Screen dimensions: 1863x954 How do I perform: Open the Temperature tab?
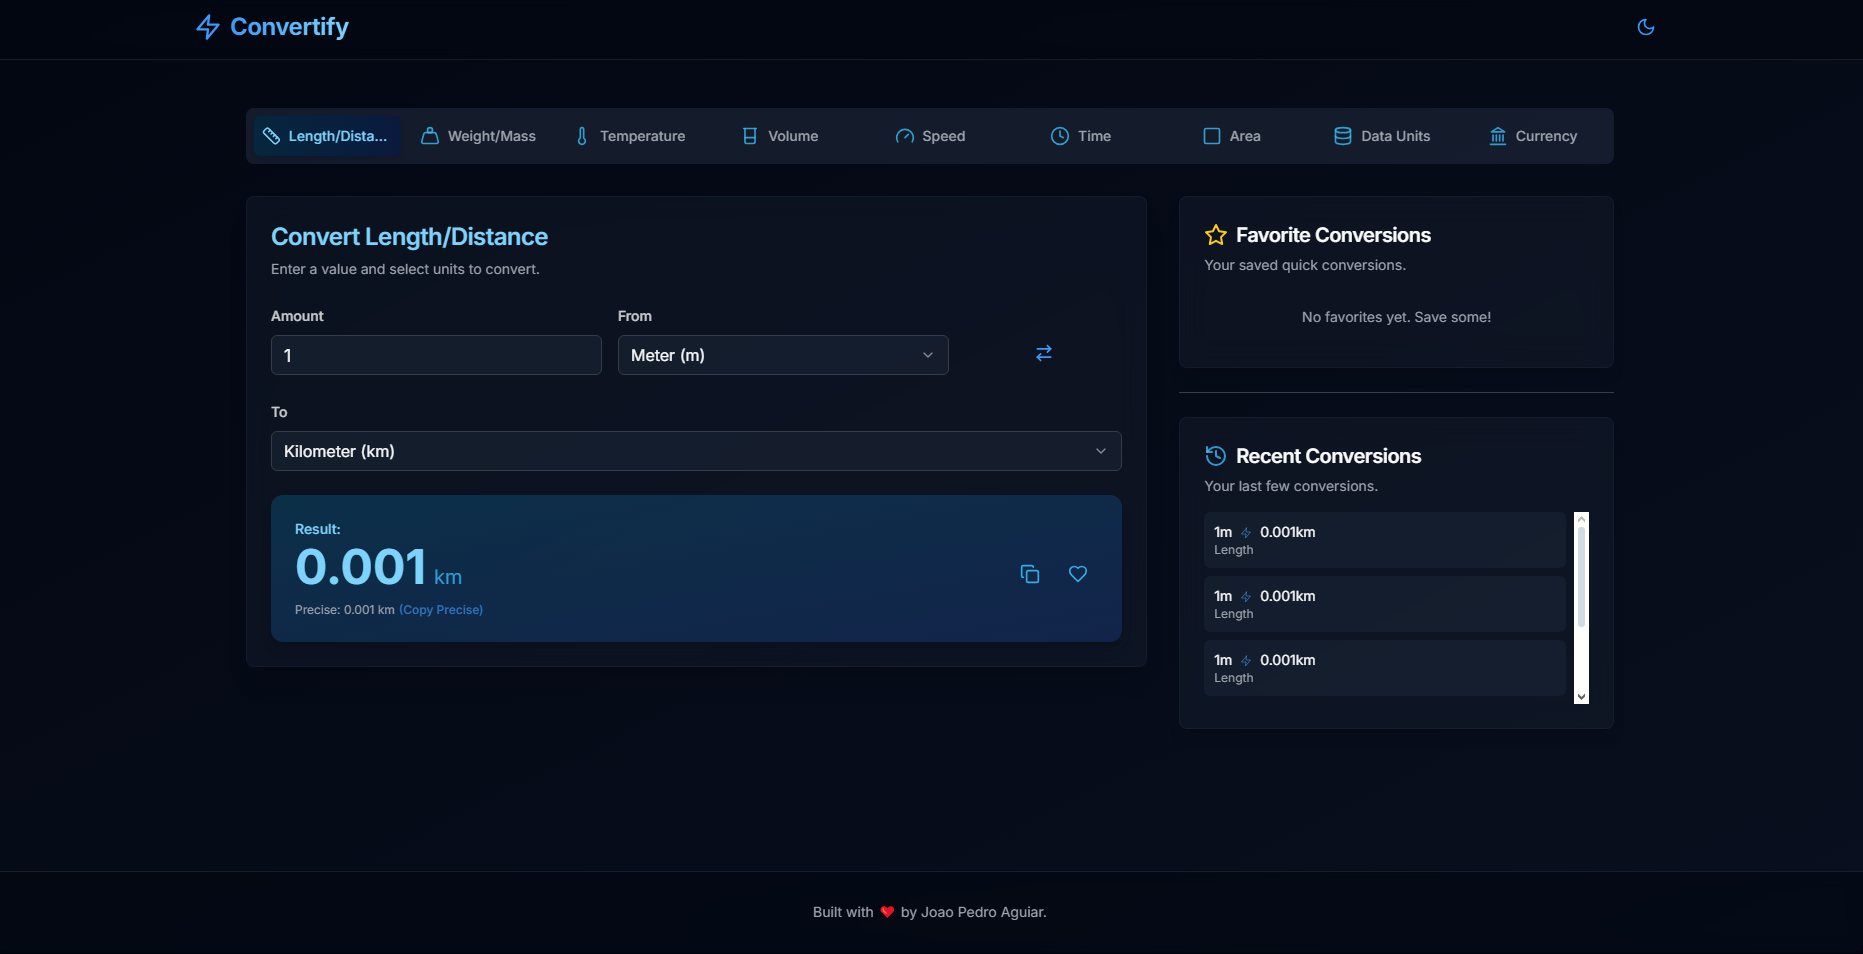pos(630,136)
